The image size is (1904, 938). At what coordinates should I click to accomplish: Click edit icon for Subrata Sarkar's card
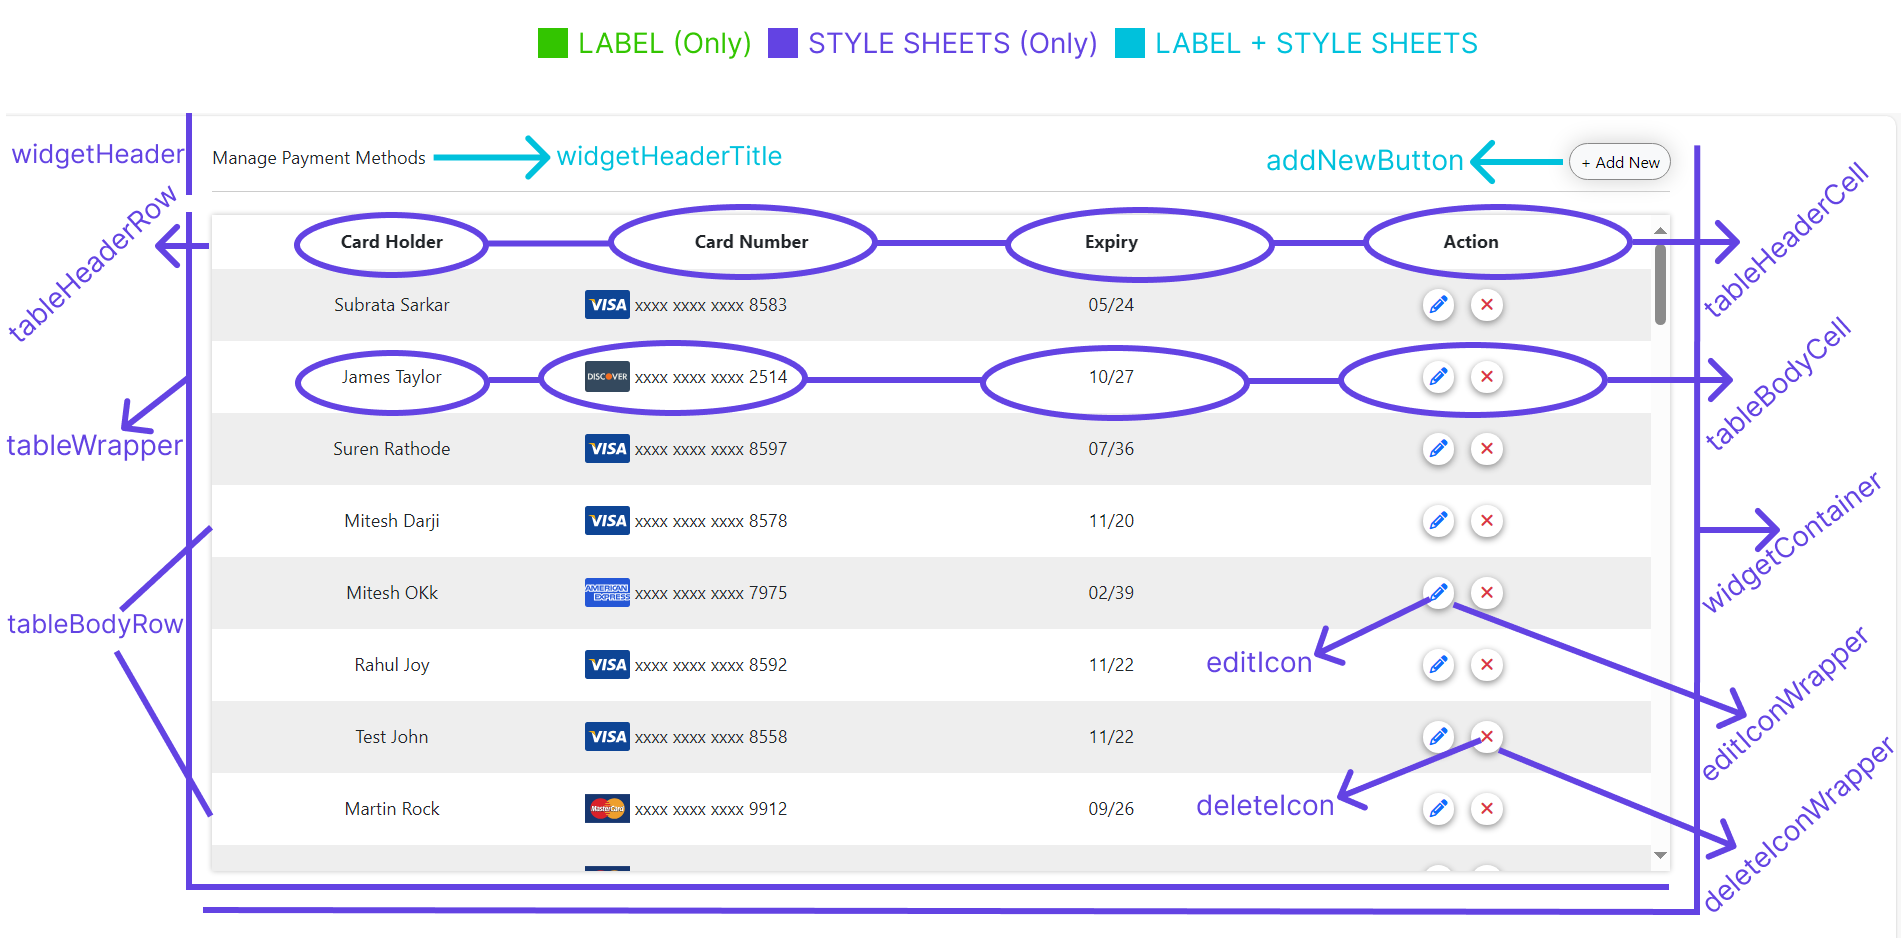1438,305
